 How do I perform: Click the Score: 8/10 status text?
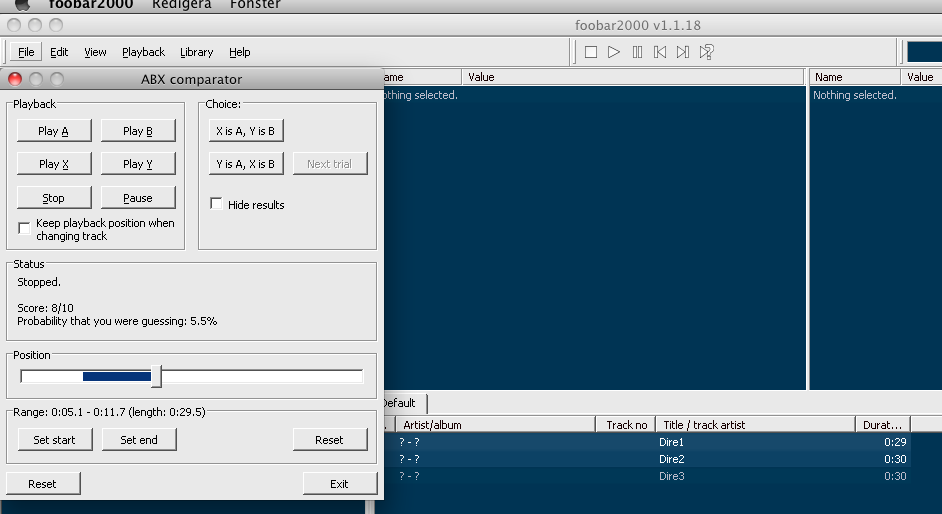point(46,308)
